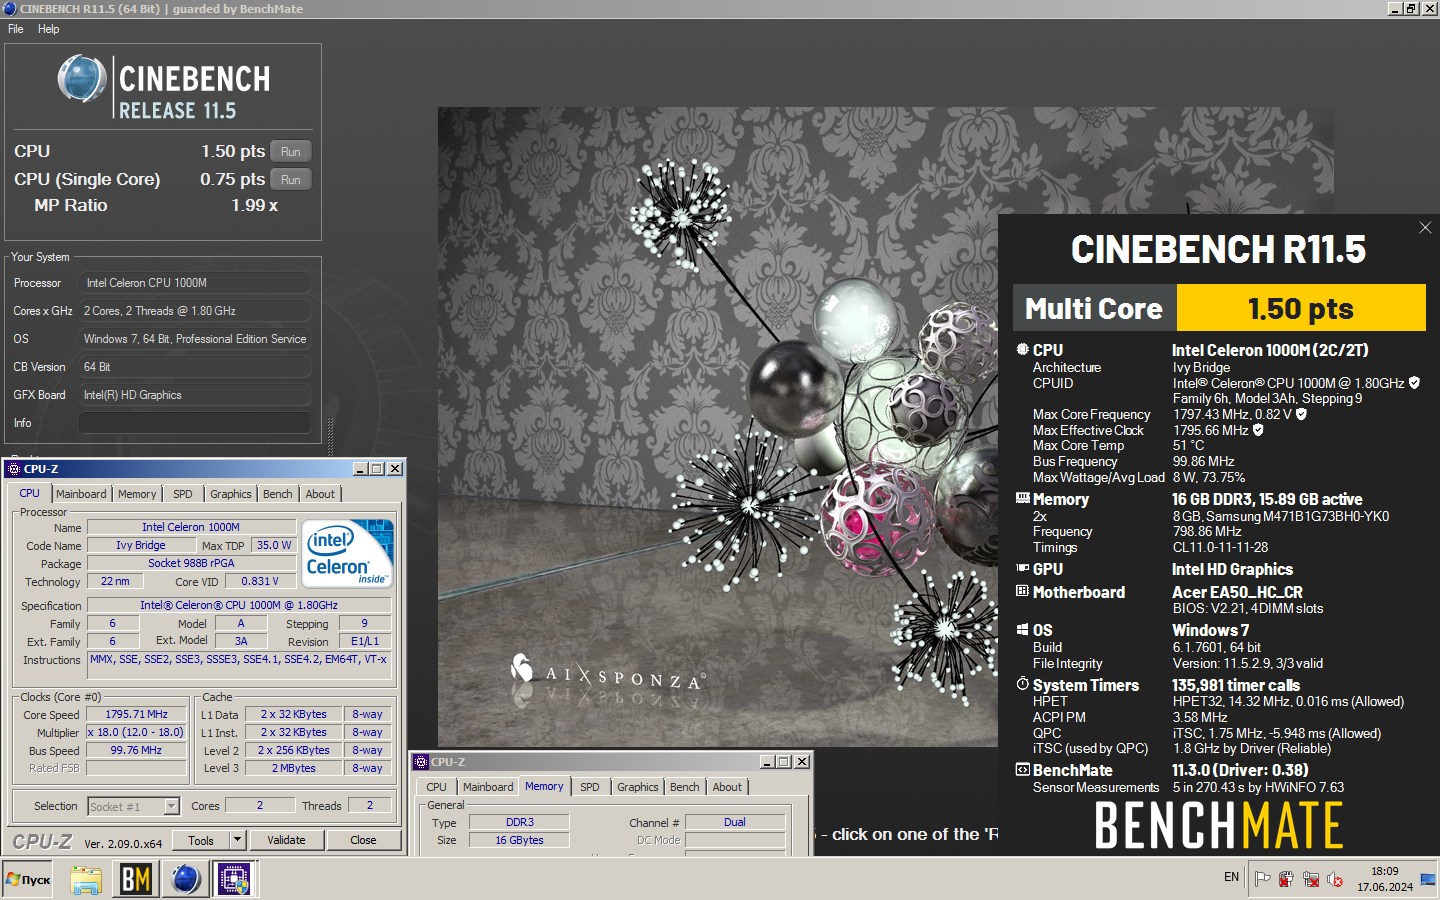
Task: Click the System Timers clock icon
Action: [x=1023, y=684]
